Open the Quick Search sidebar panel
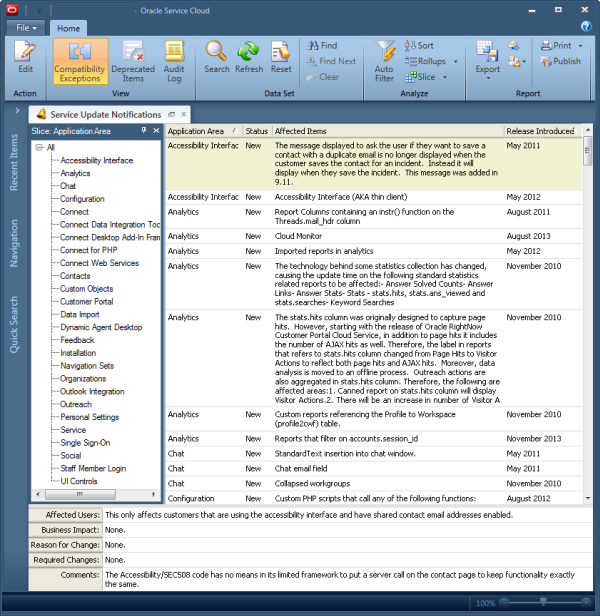The width and height of the screenshot is (600, 616). 14,324
